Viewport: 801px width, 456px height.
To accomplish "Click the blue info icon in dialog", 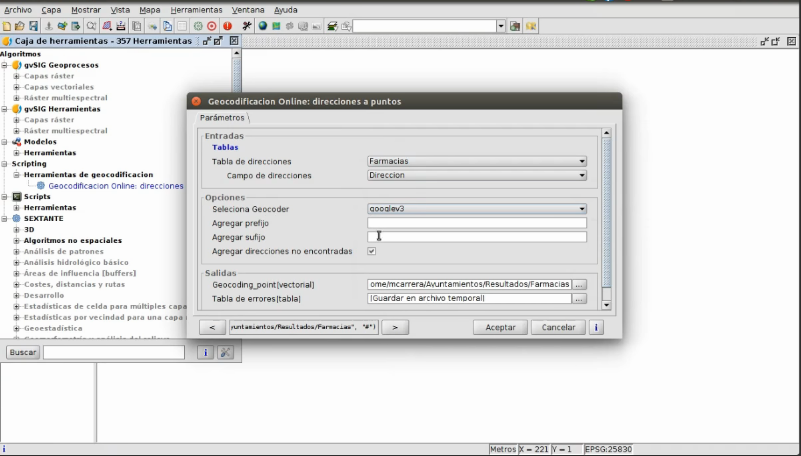I will 597,327.
